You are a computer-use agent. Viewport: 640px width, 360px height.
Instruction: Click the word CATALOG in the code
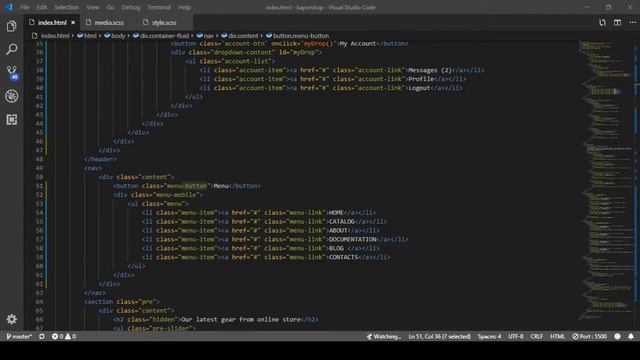click(342, 221)
